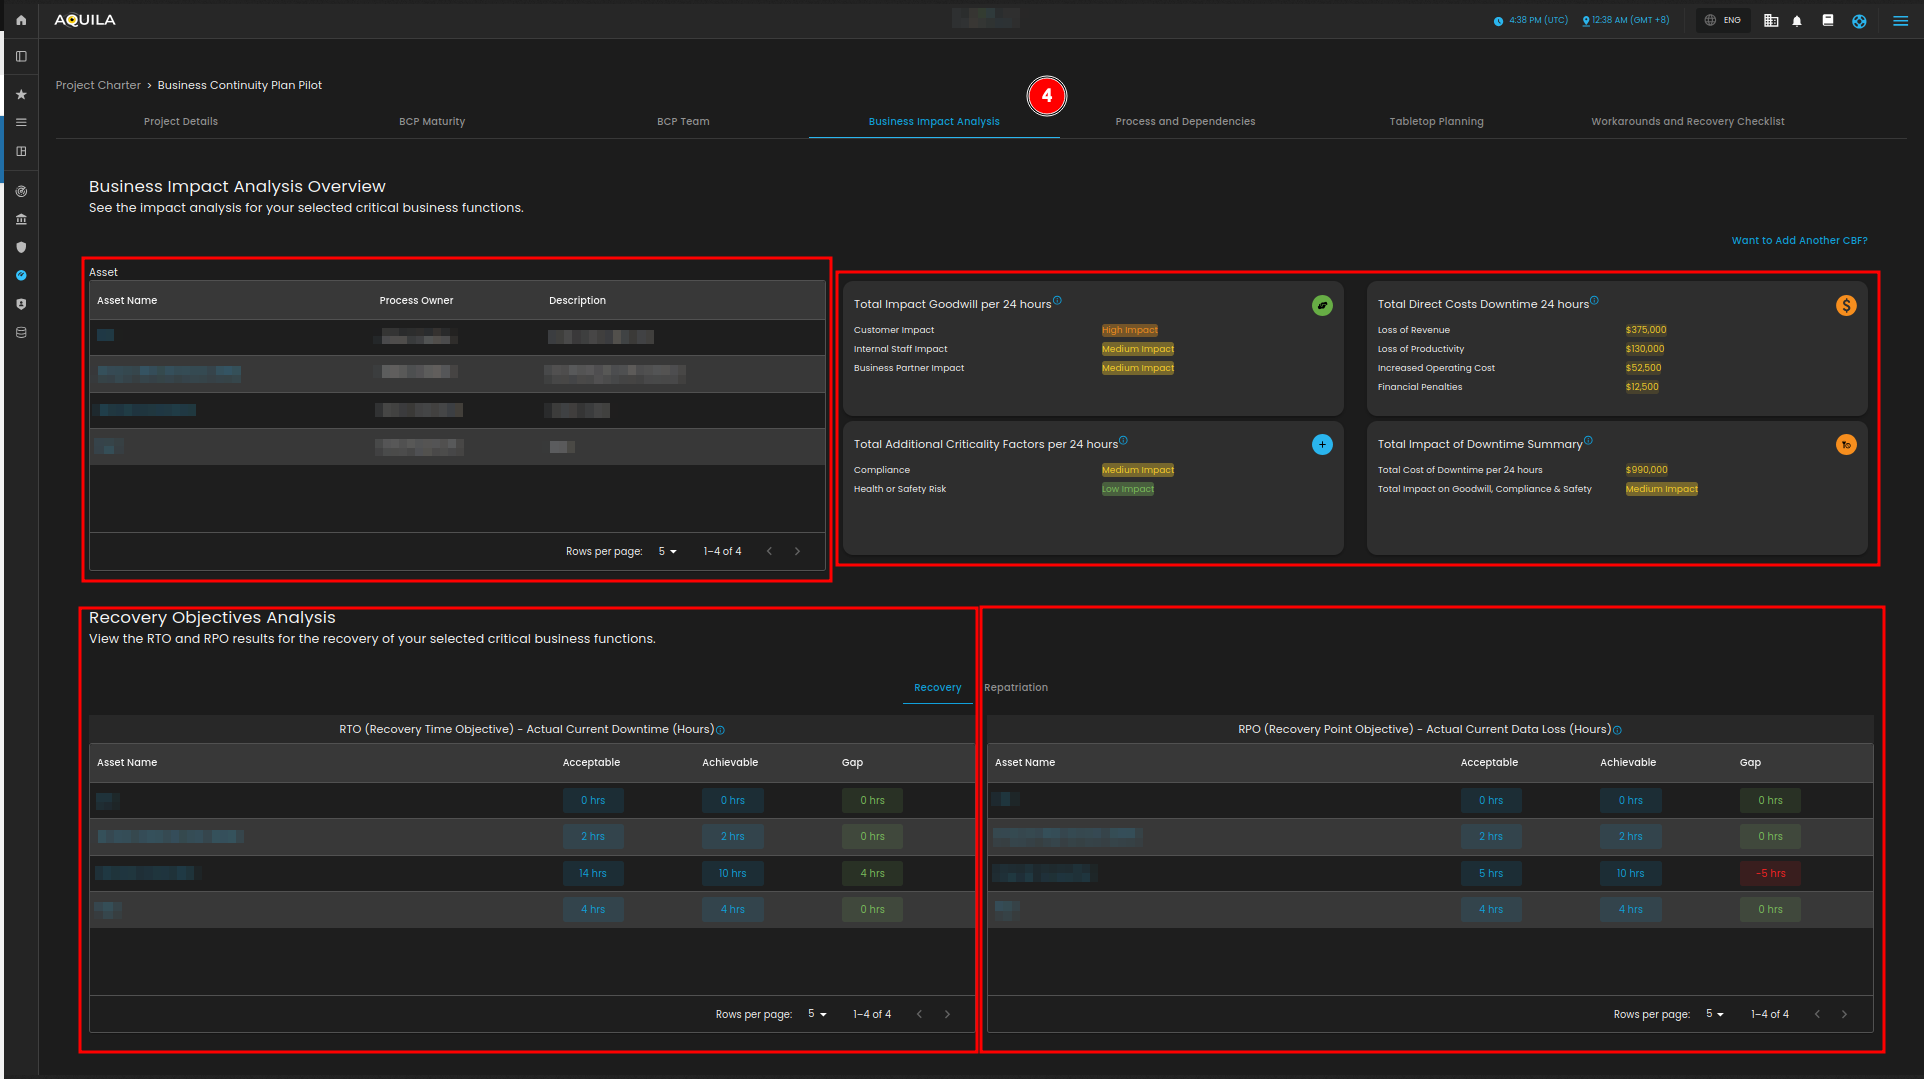Click the bank building sidebar icon

point(21,219)
